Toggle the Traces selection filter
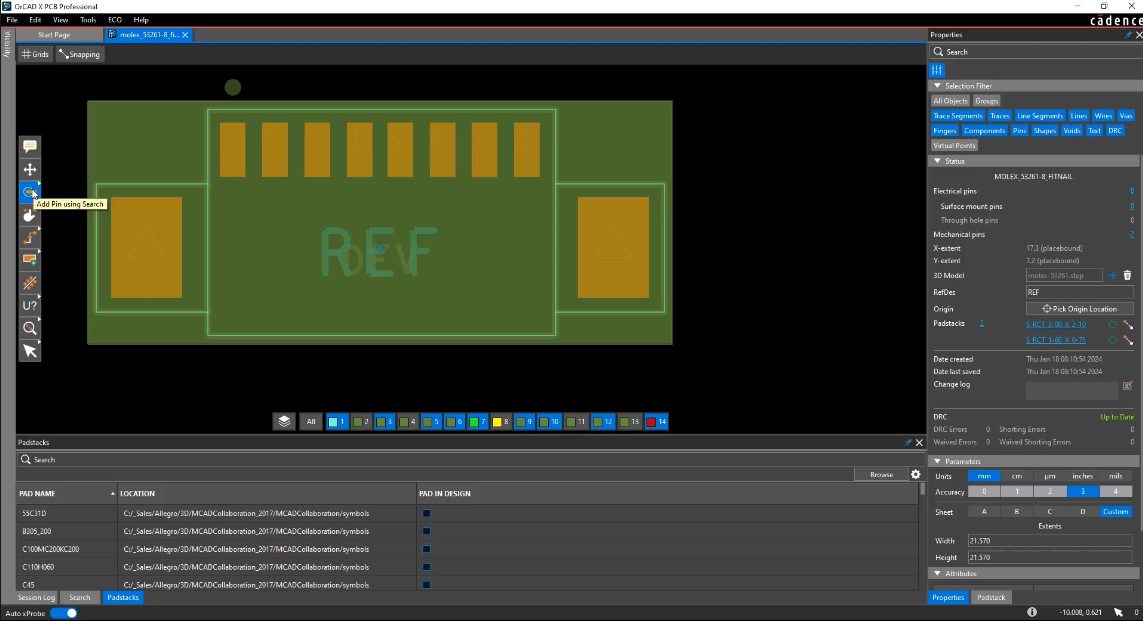The height and width of the screenshot is (621, 1143). click(x=1000, y=116)
